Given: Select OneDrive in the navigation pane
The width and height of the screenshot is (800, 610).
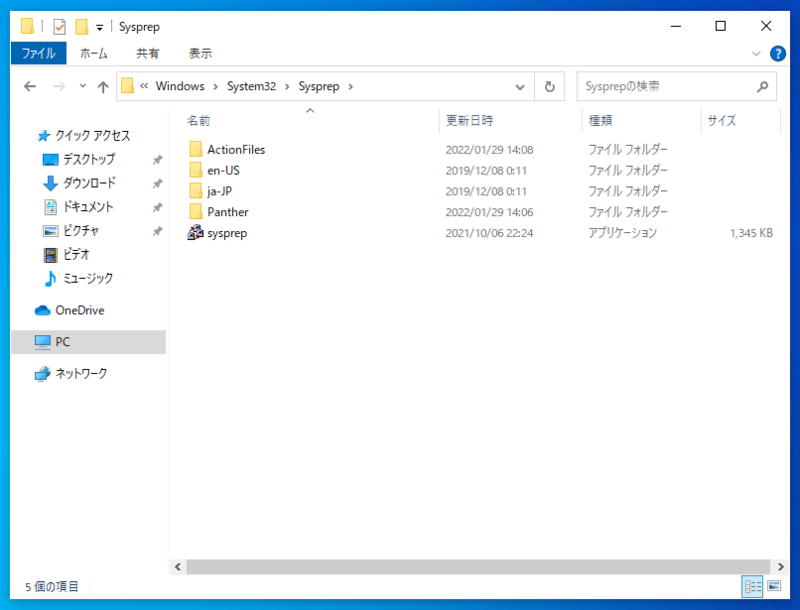Looking at the screenshot, I should [x=80, y=310].
